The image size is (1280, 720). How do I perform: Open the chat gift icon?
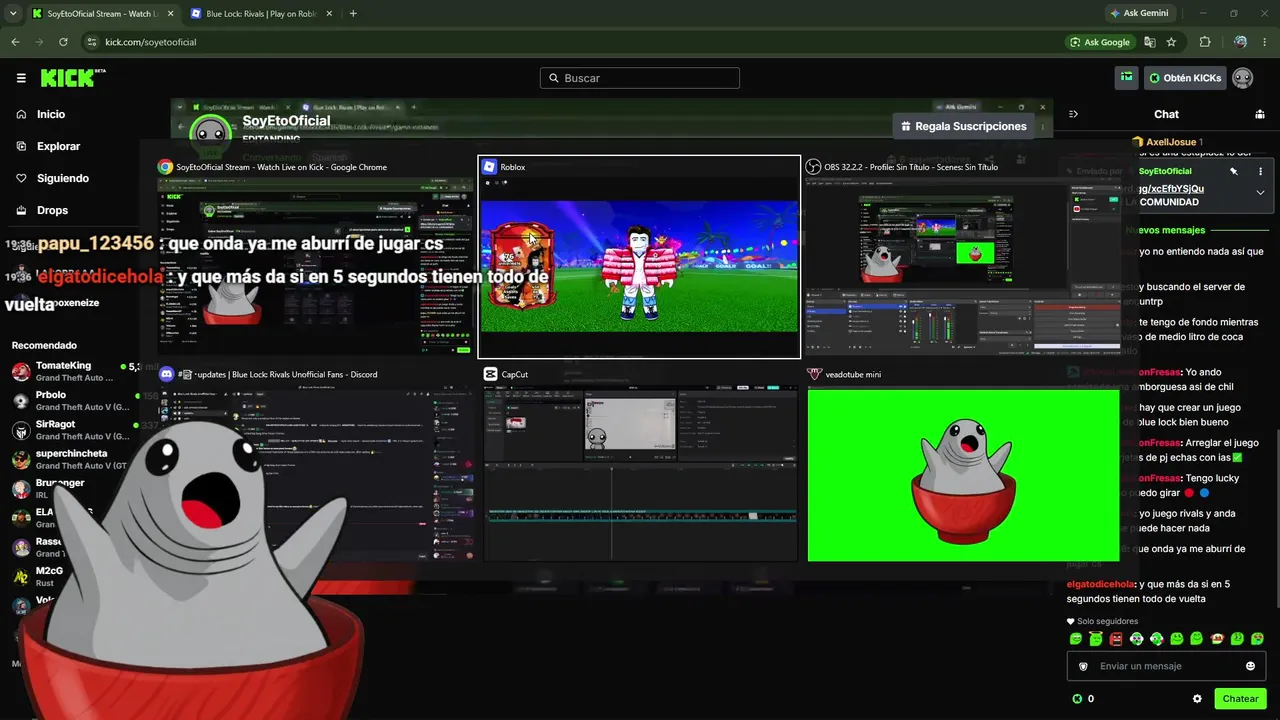tap(1260, 114)
